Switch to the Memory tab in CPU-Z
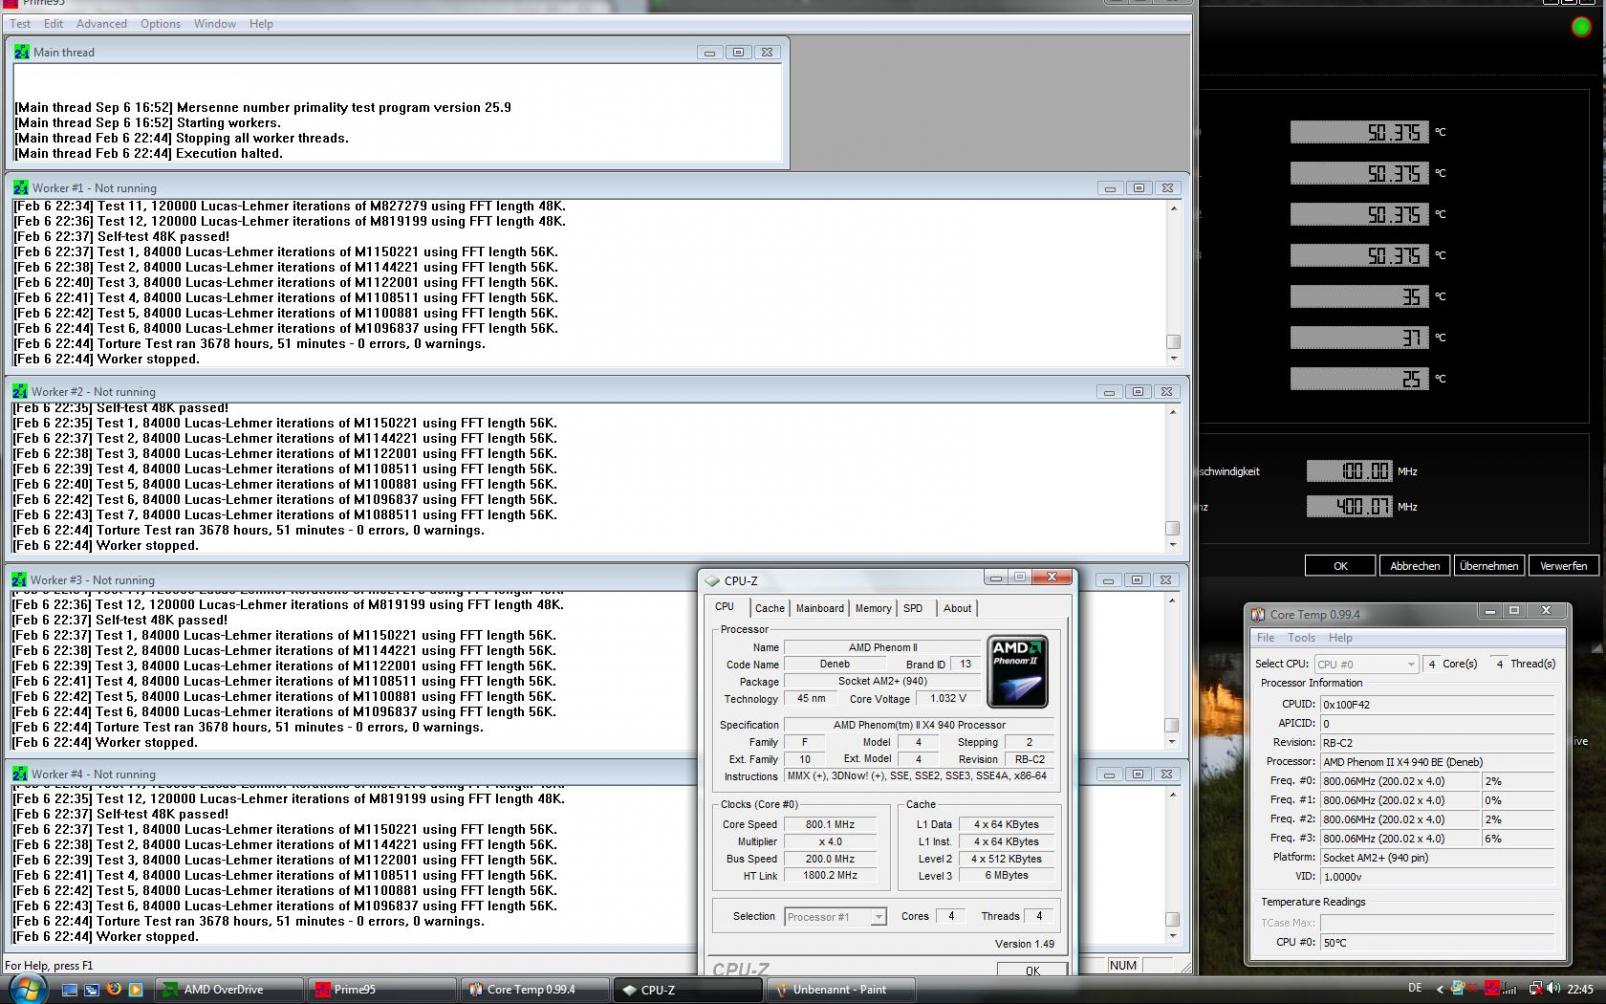The image size is (1606, 1004). (x=873, y=608)
